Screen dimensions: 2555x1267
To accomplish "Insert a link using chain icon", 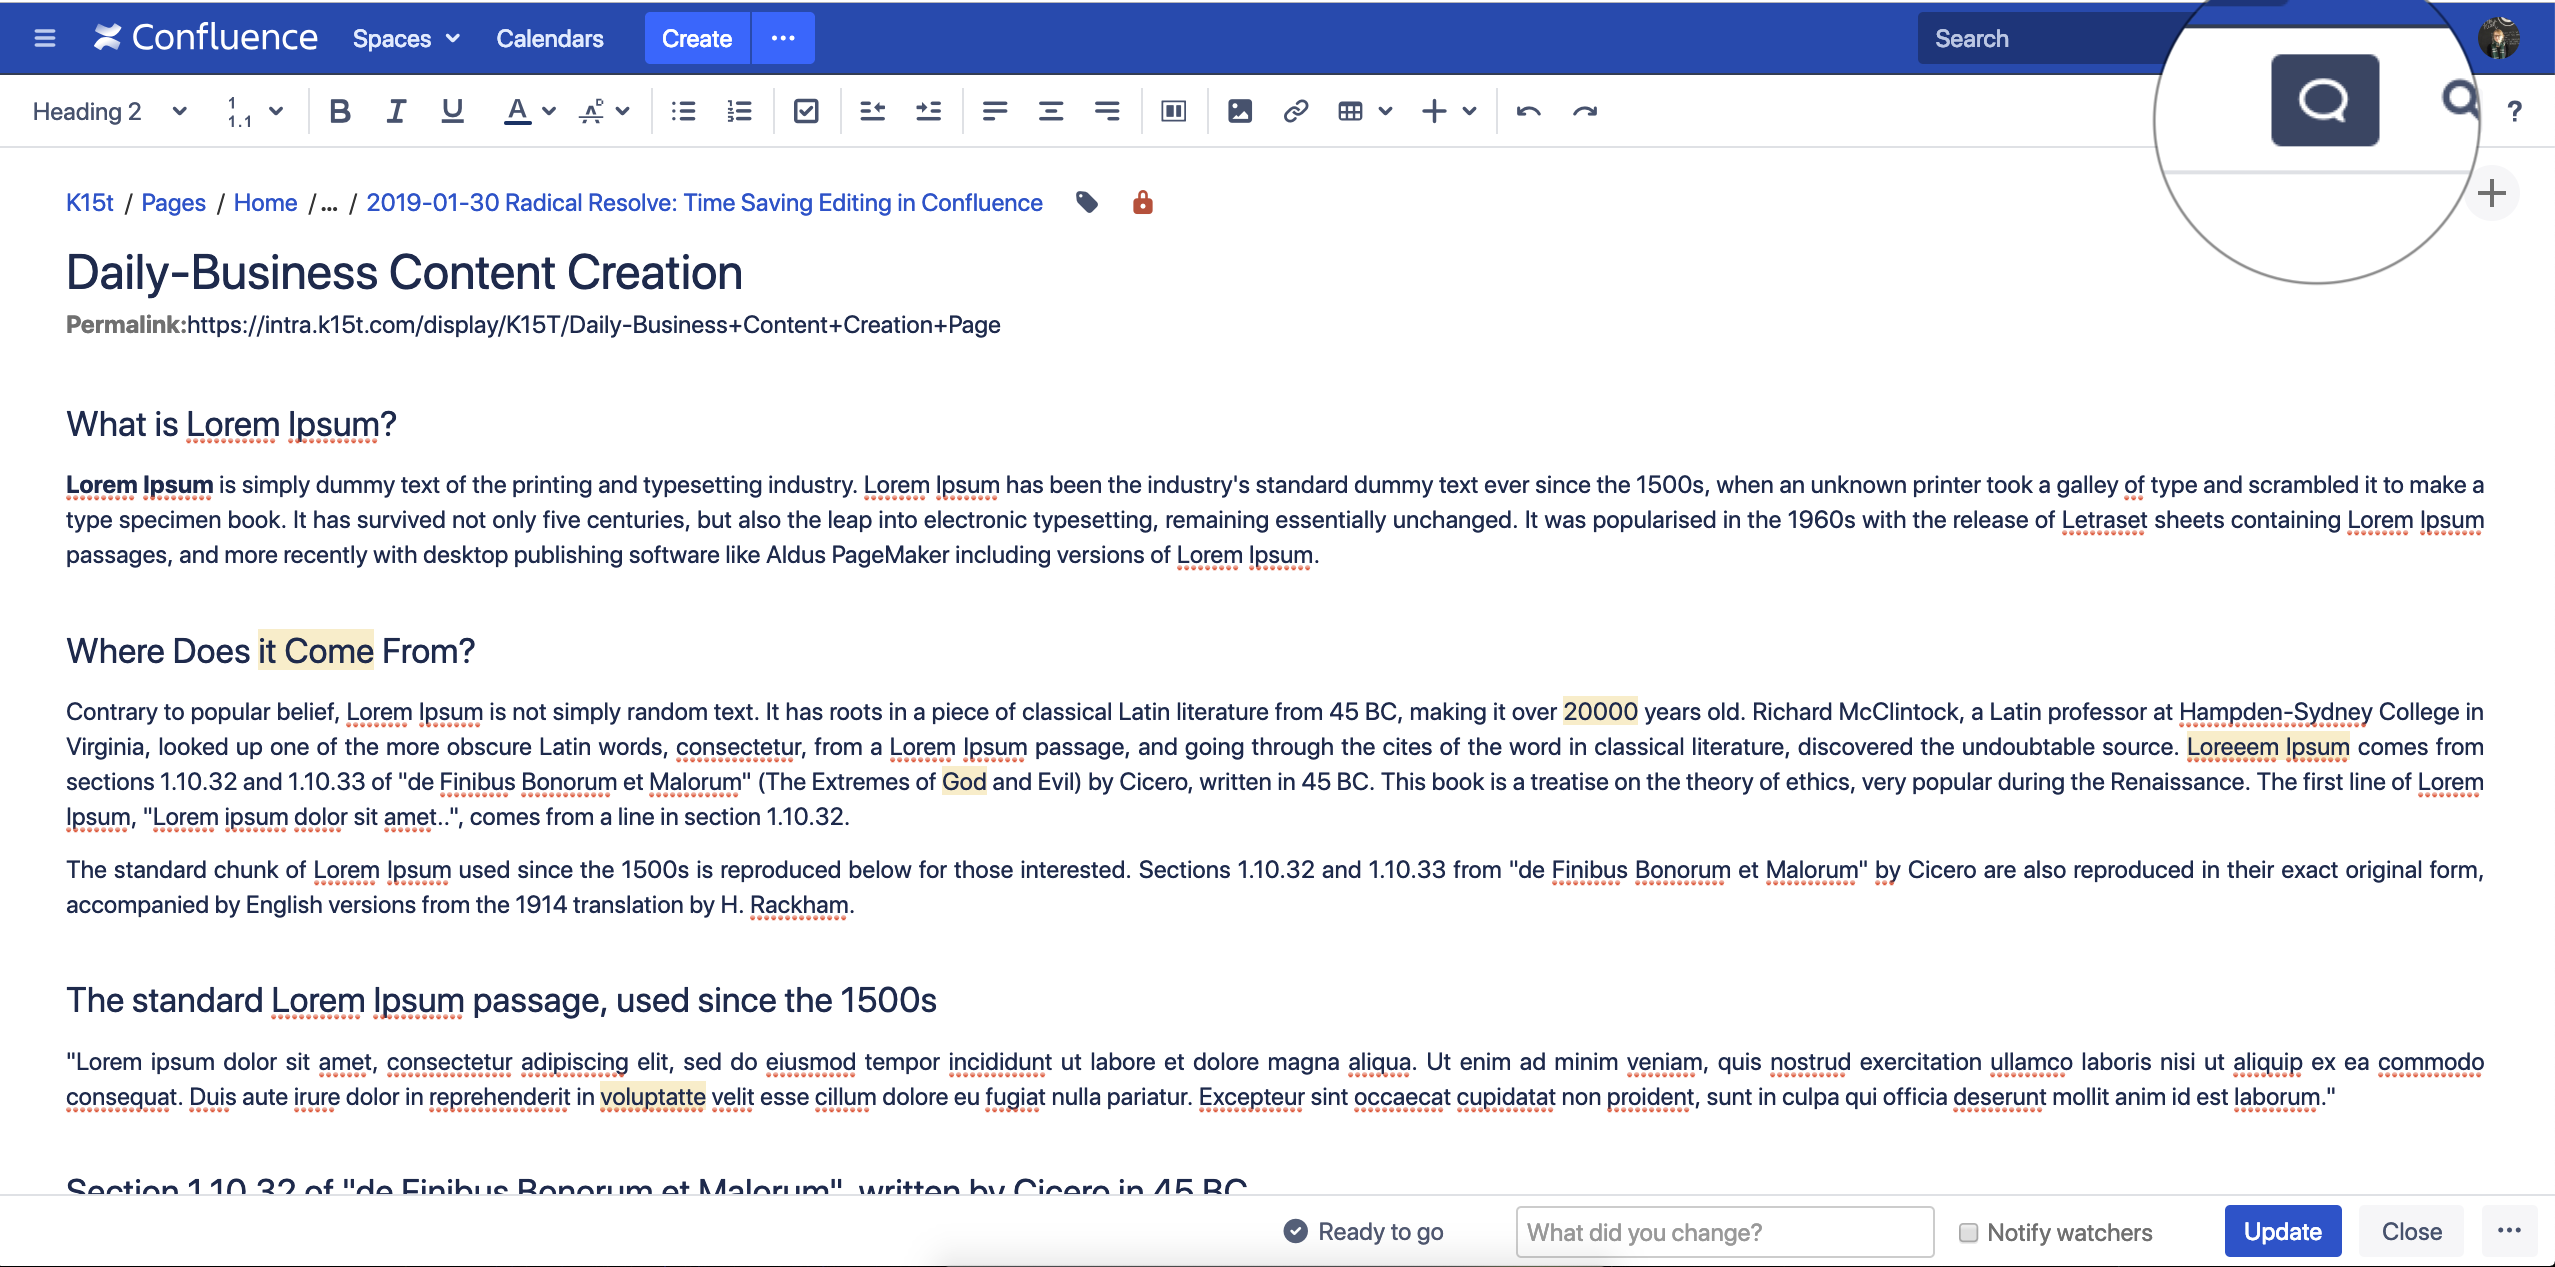I will click(x=1295, y=111).
